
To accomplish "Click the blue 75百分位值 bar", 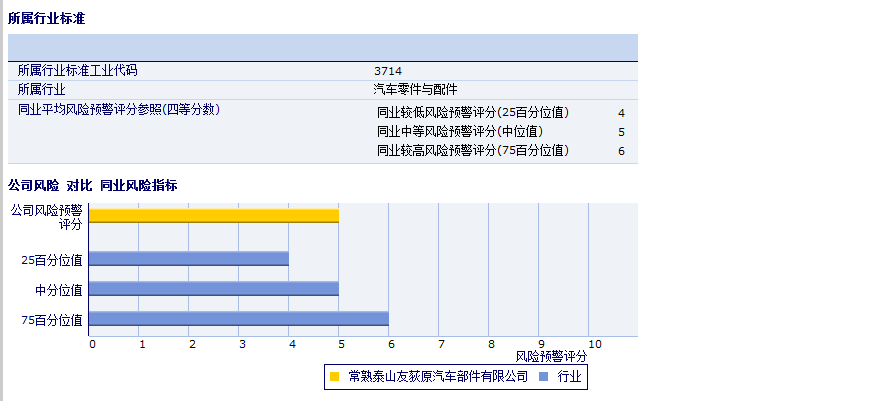I will pos(239,319).
